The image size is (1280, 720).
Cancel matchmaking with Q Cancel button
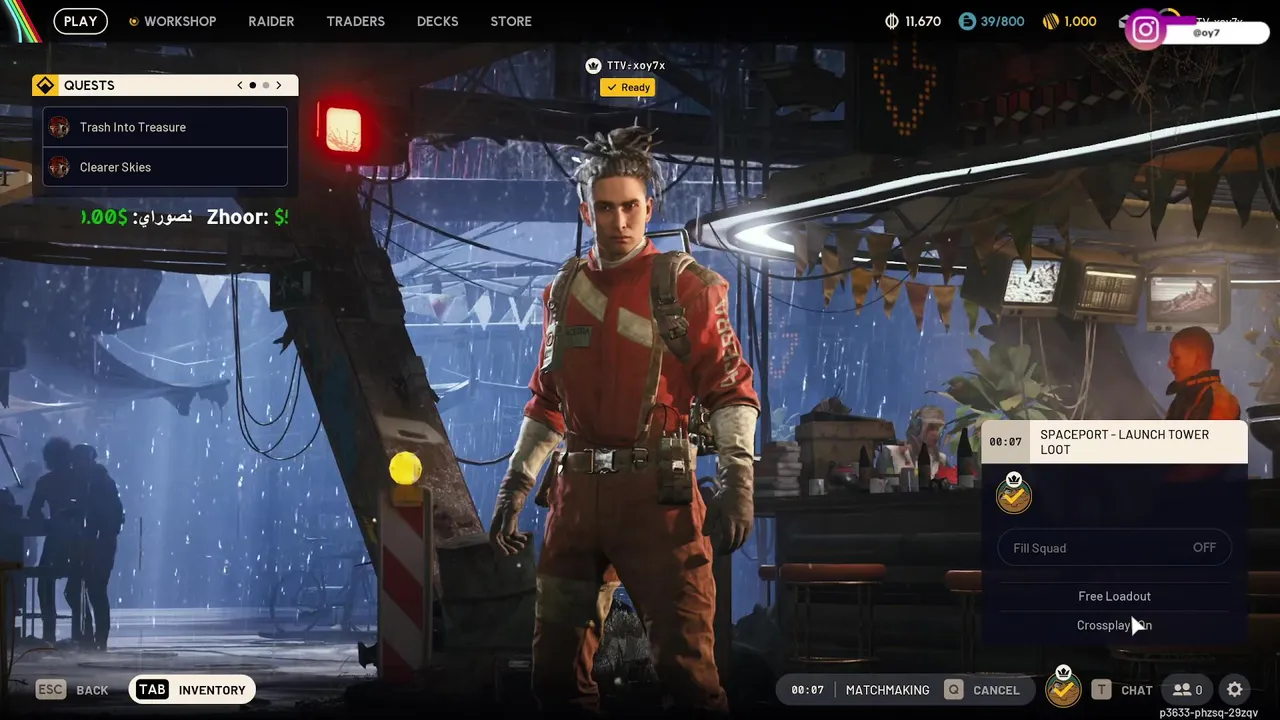tap(982, 690)
